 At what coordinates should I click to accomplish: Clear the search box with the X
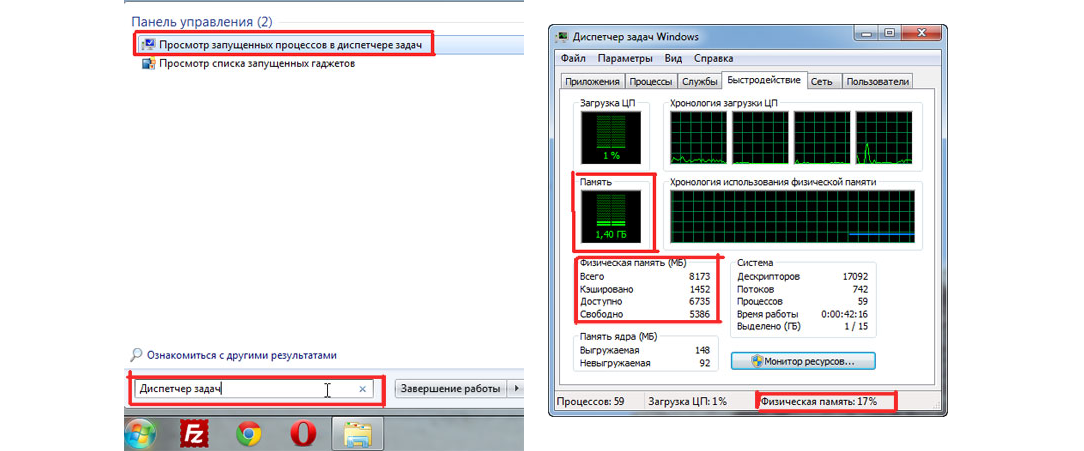click(362, 389)
